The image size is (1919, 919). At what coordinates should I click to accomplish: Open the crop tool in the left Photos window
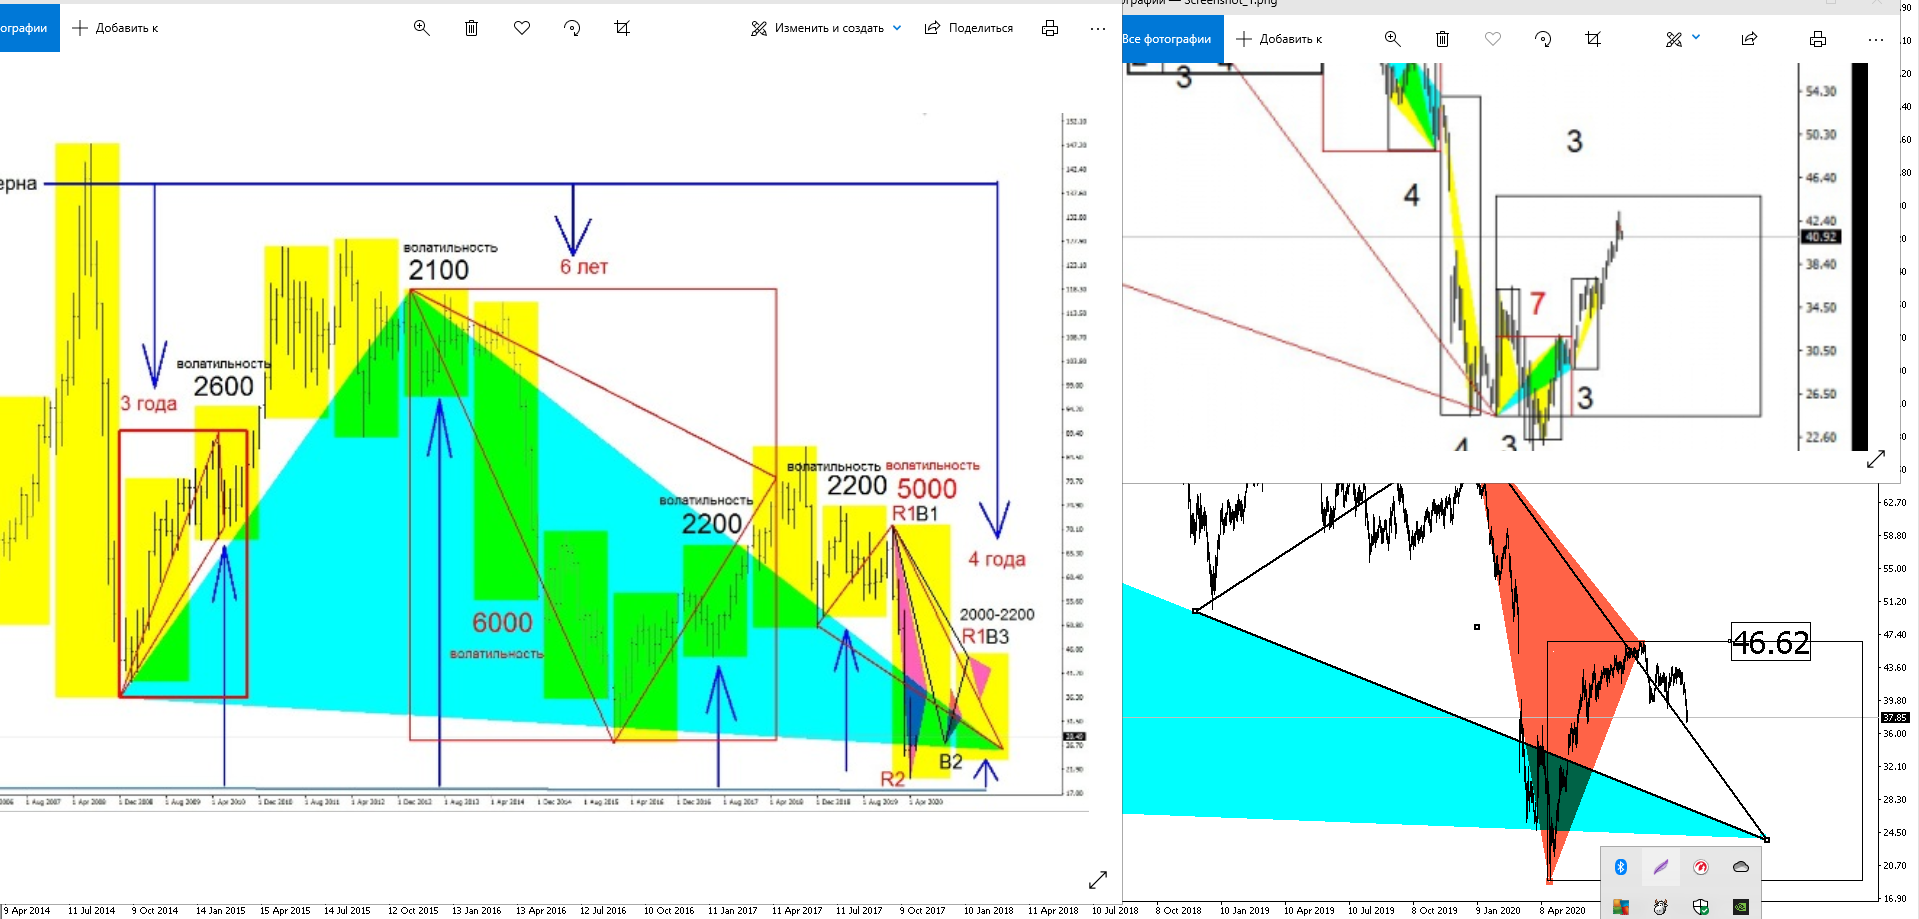coord(622,28)
